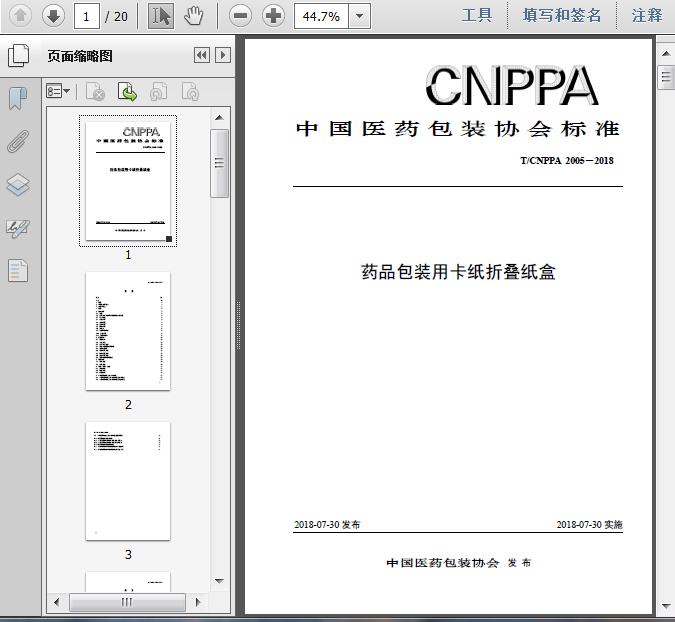Click the document title 药品包装用卡纸折叠纸盒
The image size is (675, 622).
pos(458,272)
